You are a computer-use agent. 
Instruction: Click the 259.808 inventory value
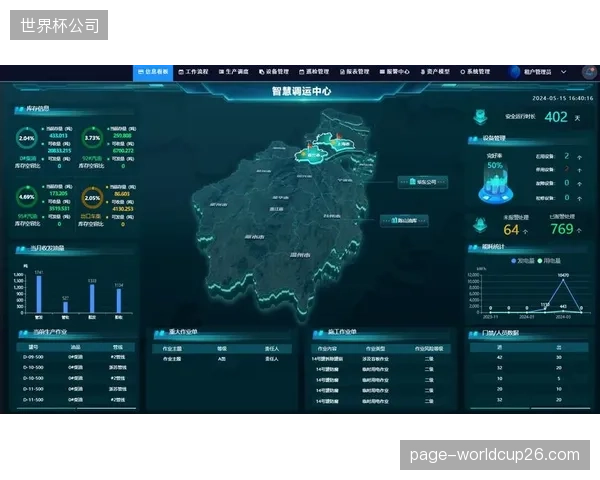point(122,136)
